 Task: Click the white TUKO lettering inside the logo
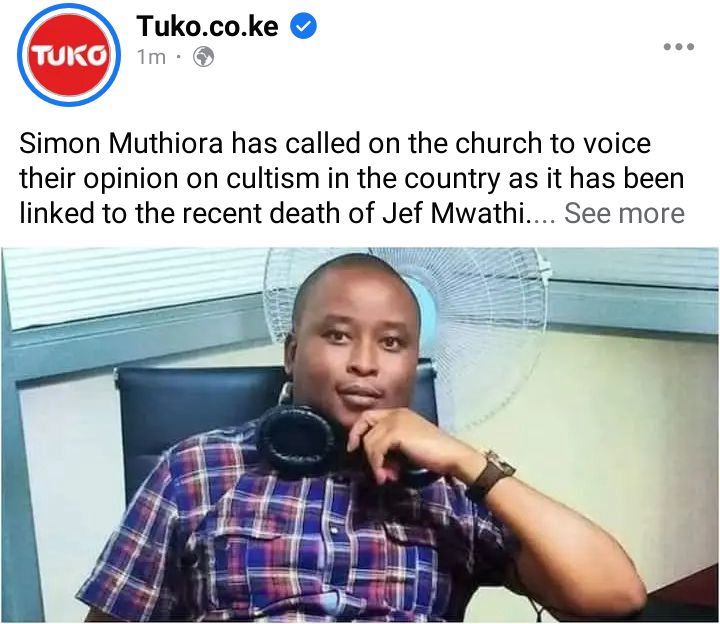[69, 56]
